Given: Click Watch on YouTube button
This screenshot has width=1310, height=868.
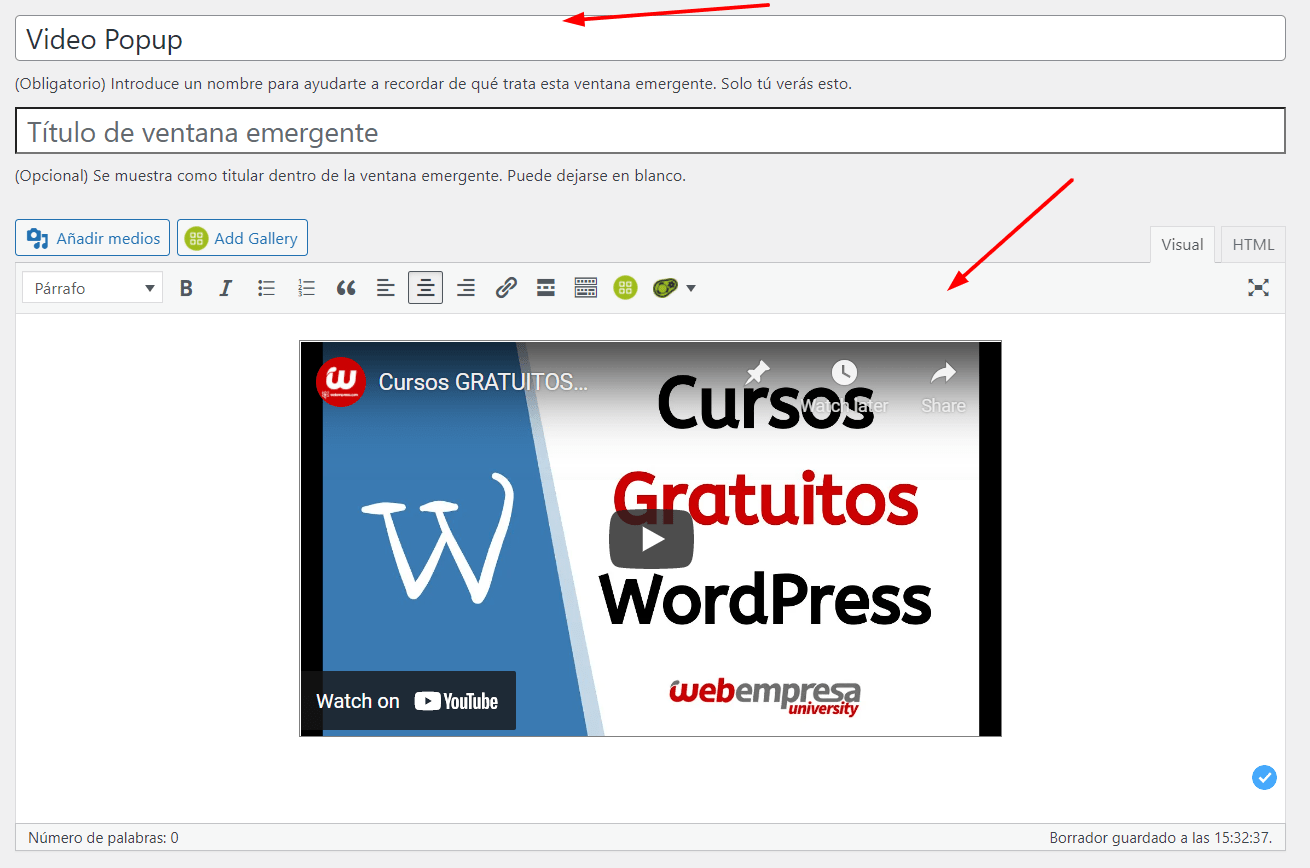Looking at the screenshot, I should click(408, 701).
